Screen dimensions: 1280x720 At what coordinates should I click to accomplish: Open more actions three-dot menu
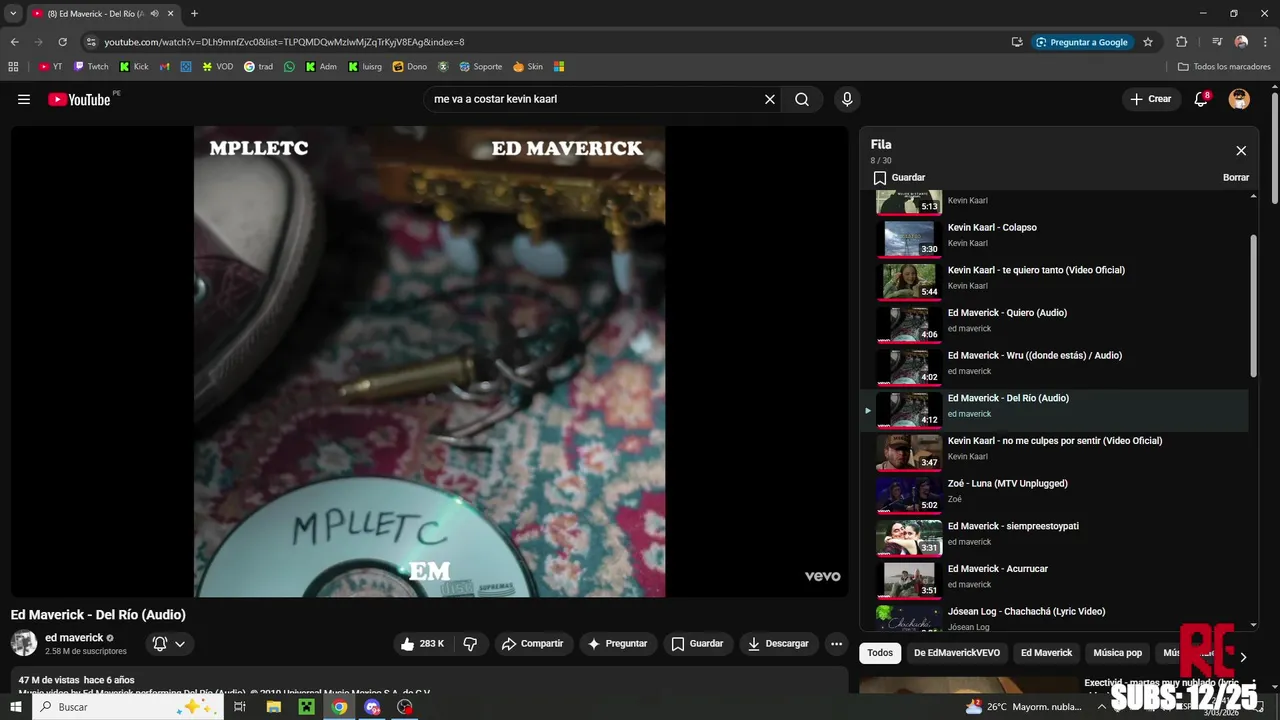(837, 644)
